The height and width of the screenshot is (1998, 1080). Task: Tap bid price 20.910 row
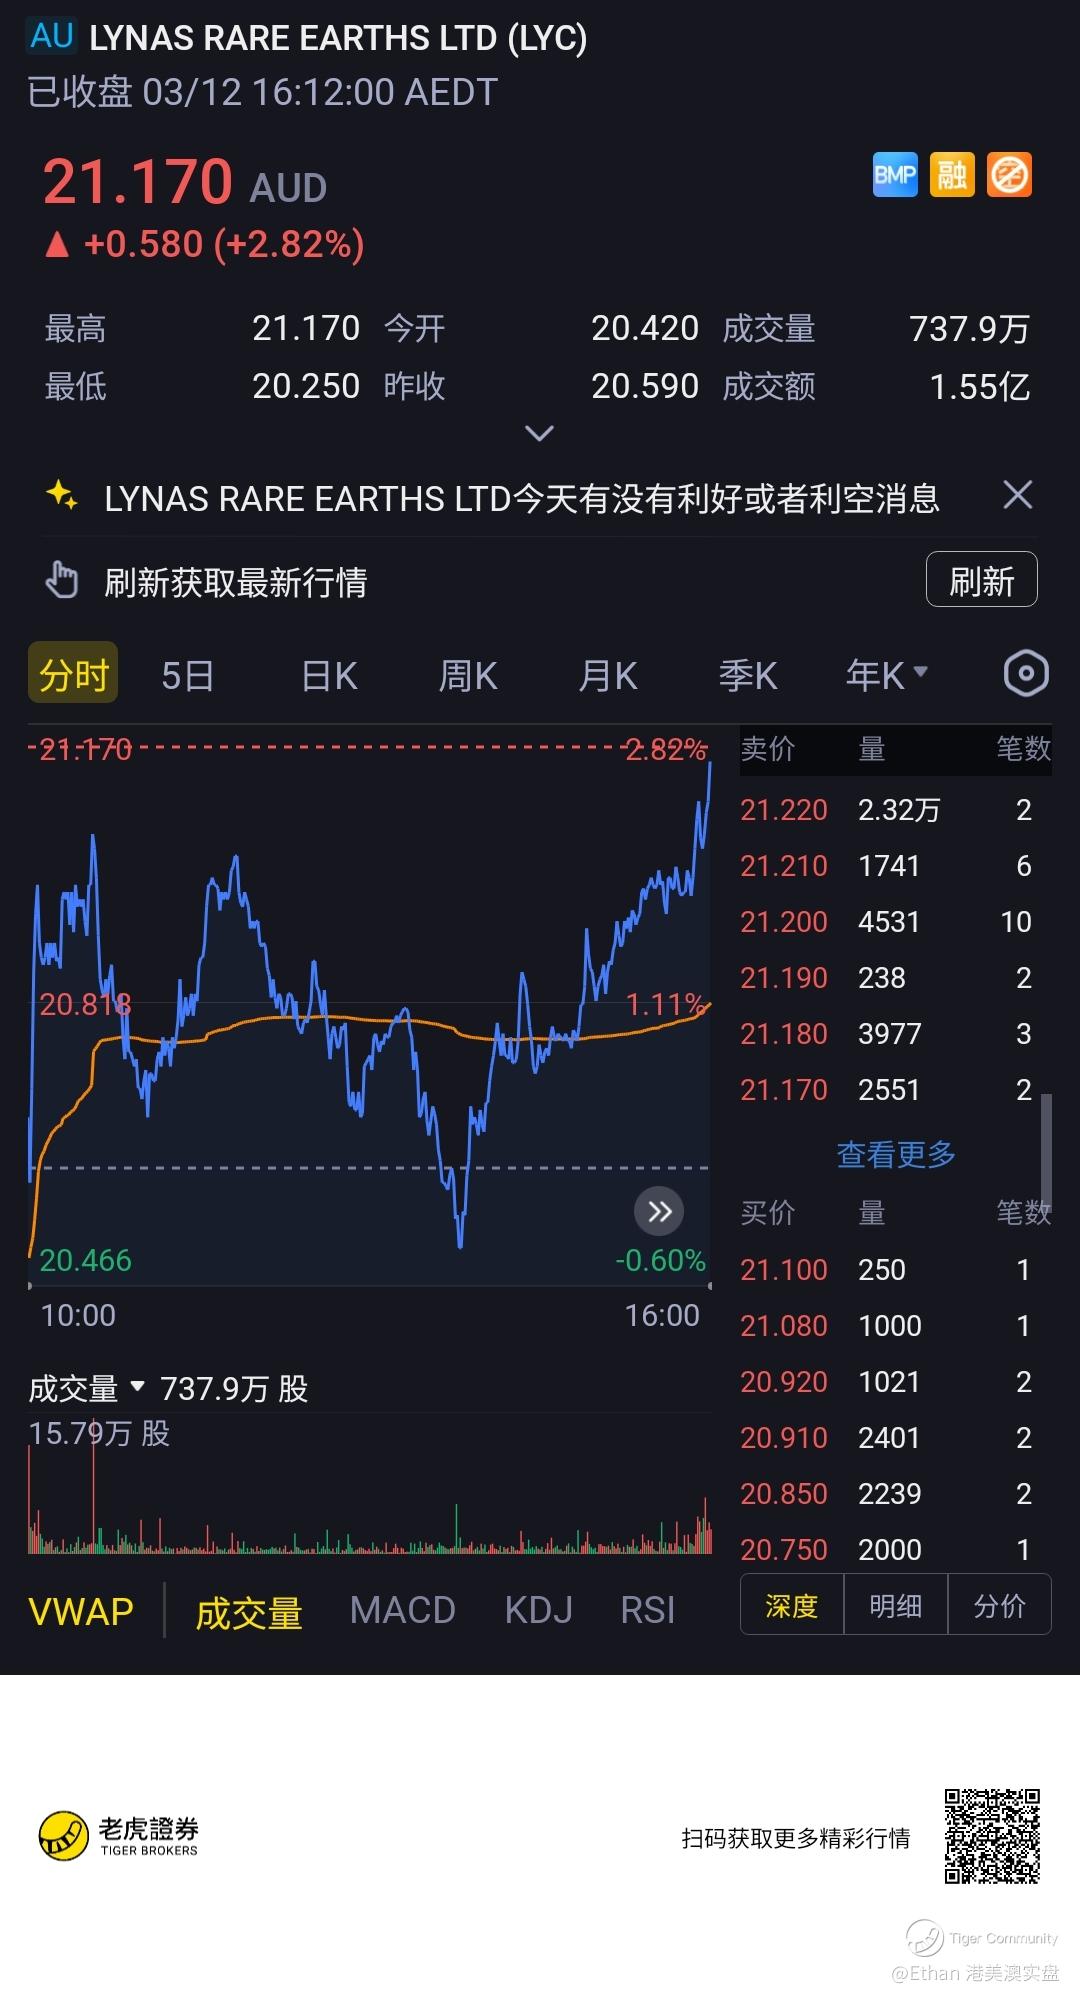point(895,1438)
